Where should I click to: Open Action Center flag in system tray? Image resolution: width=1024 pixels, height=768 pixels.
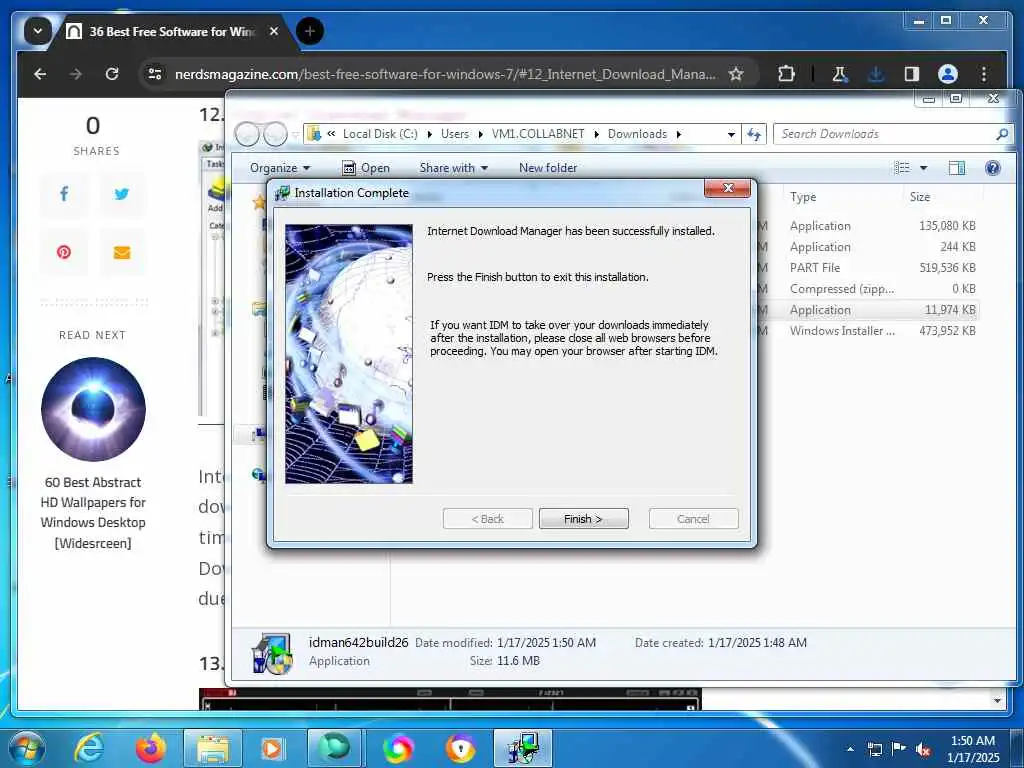pyautogui.click(x=899, y=749)
